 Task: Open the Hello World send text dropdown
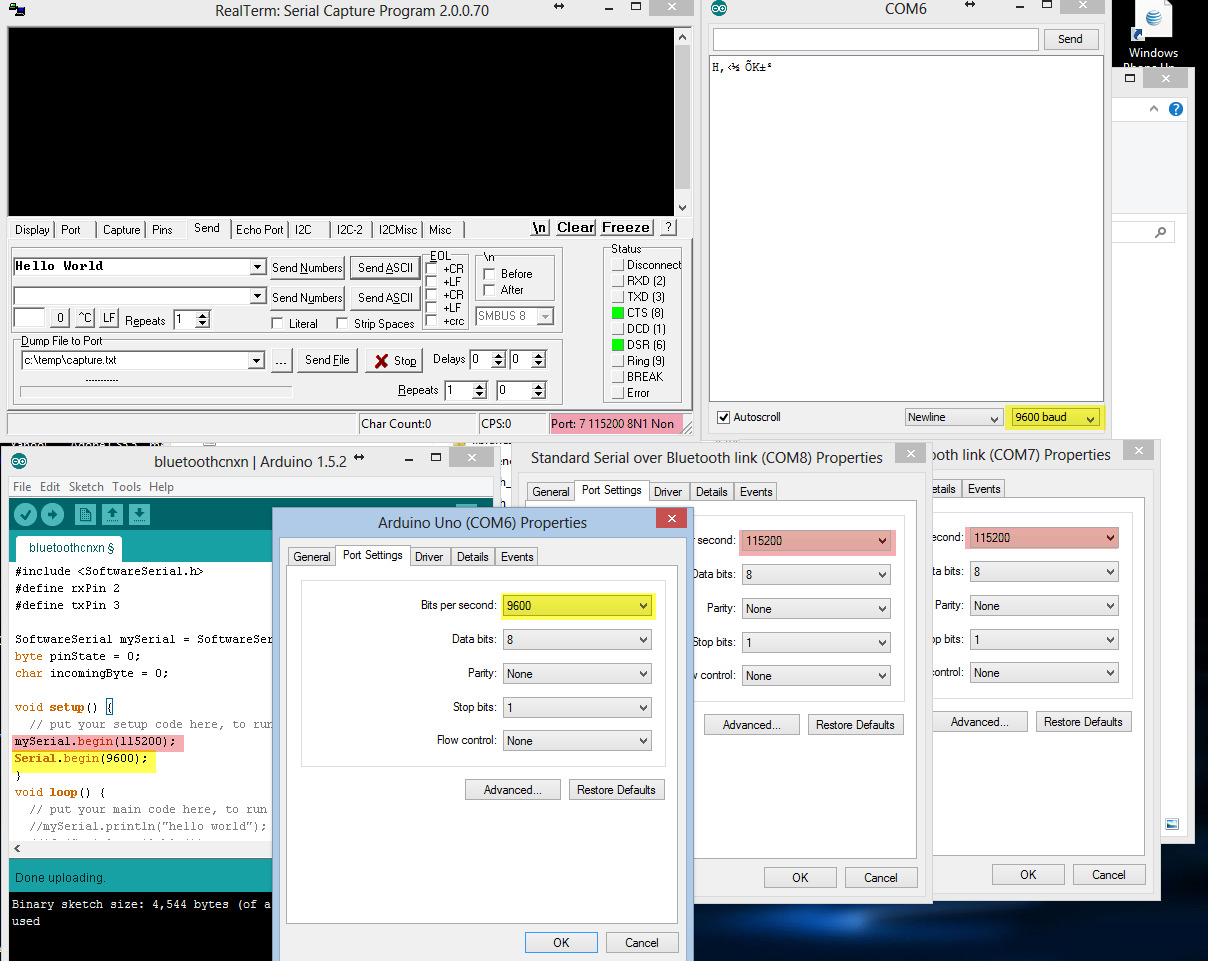[257, 267]
